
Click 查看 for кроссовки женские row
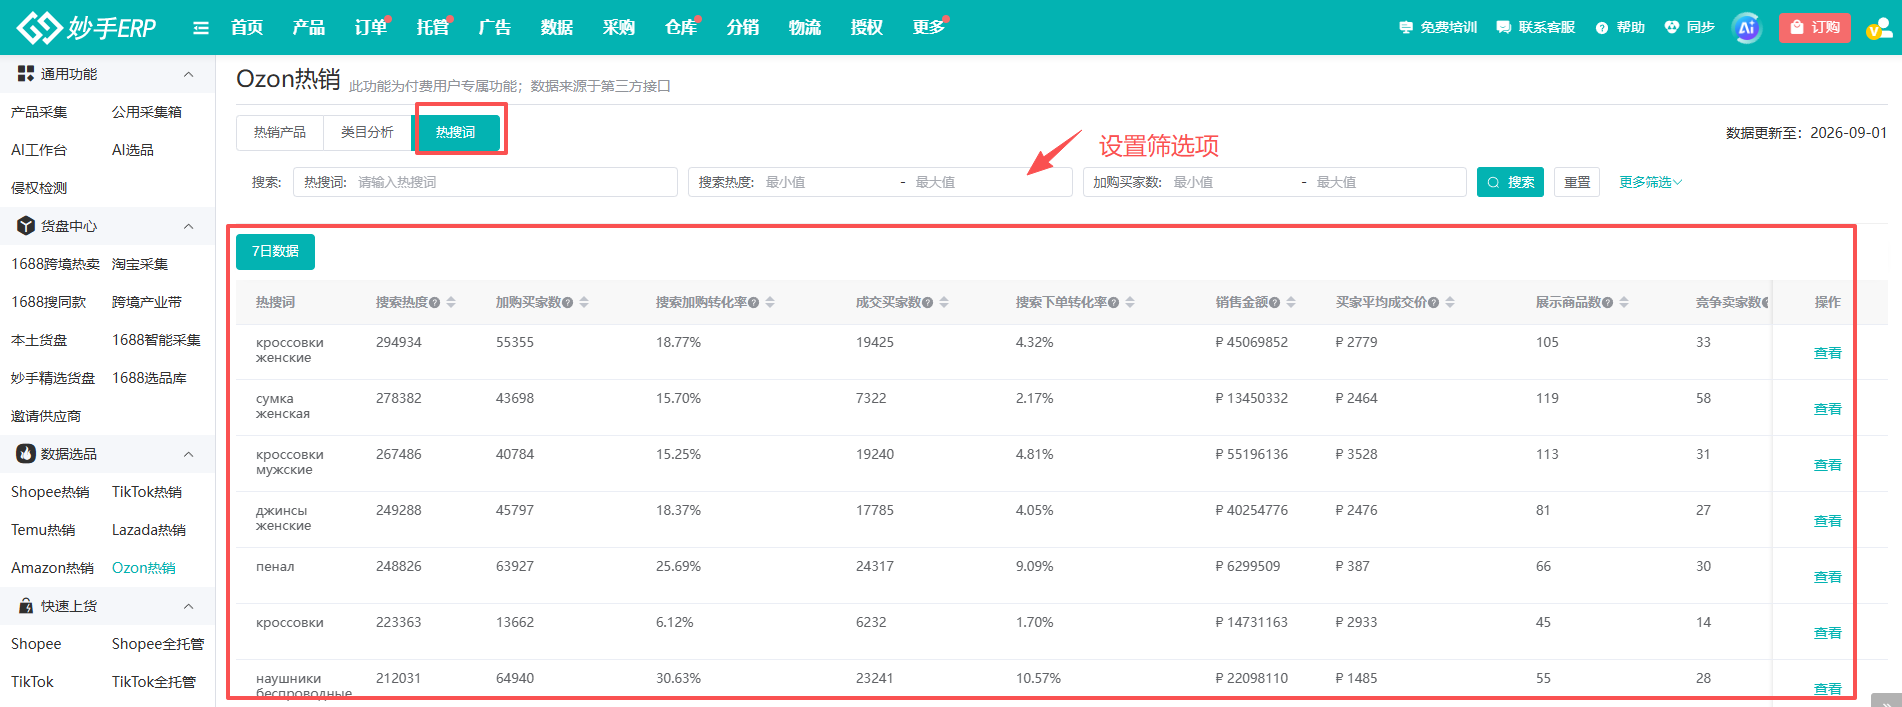pyautogui.click(x=1827, y=353)
